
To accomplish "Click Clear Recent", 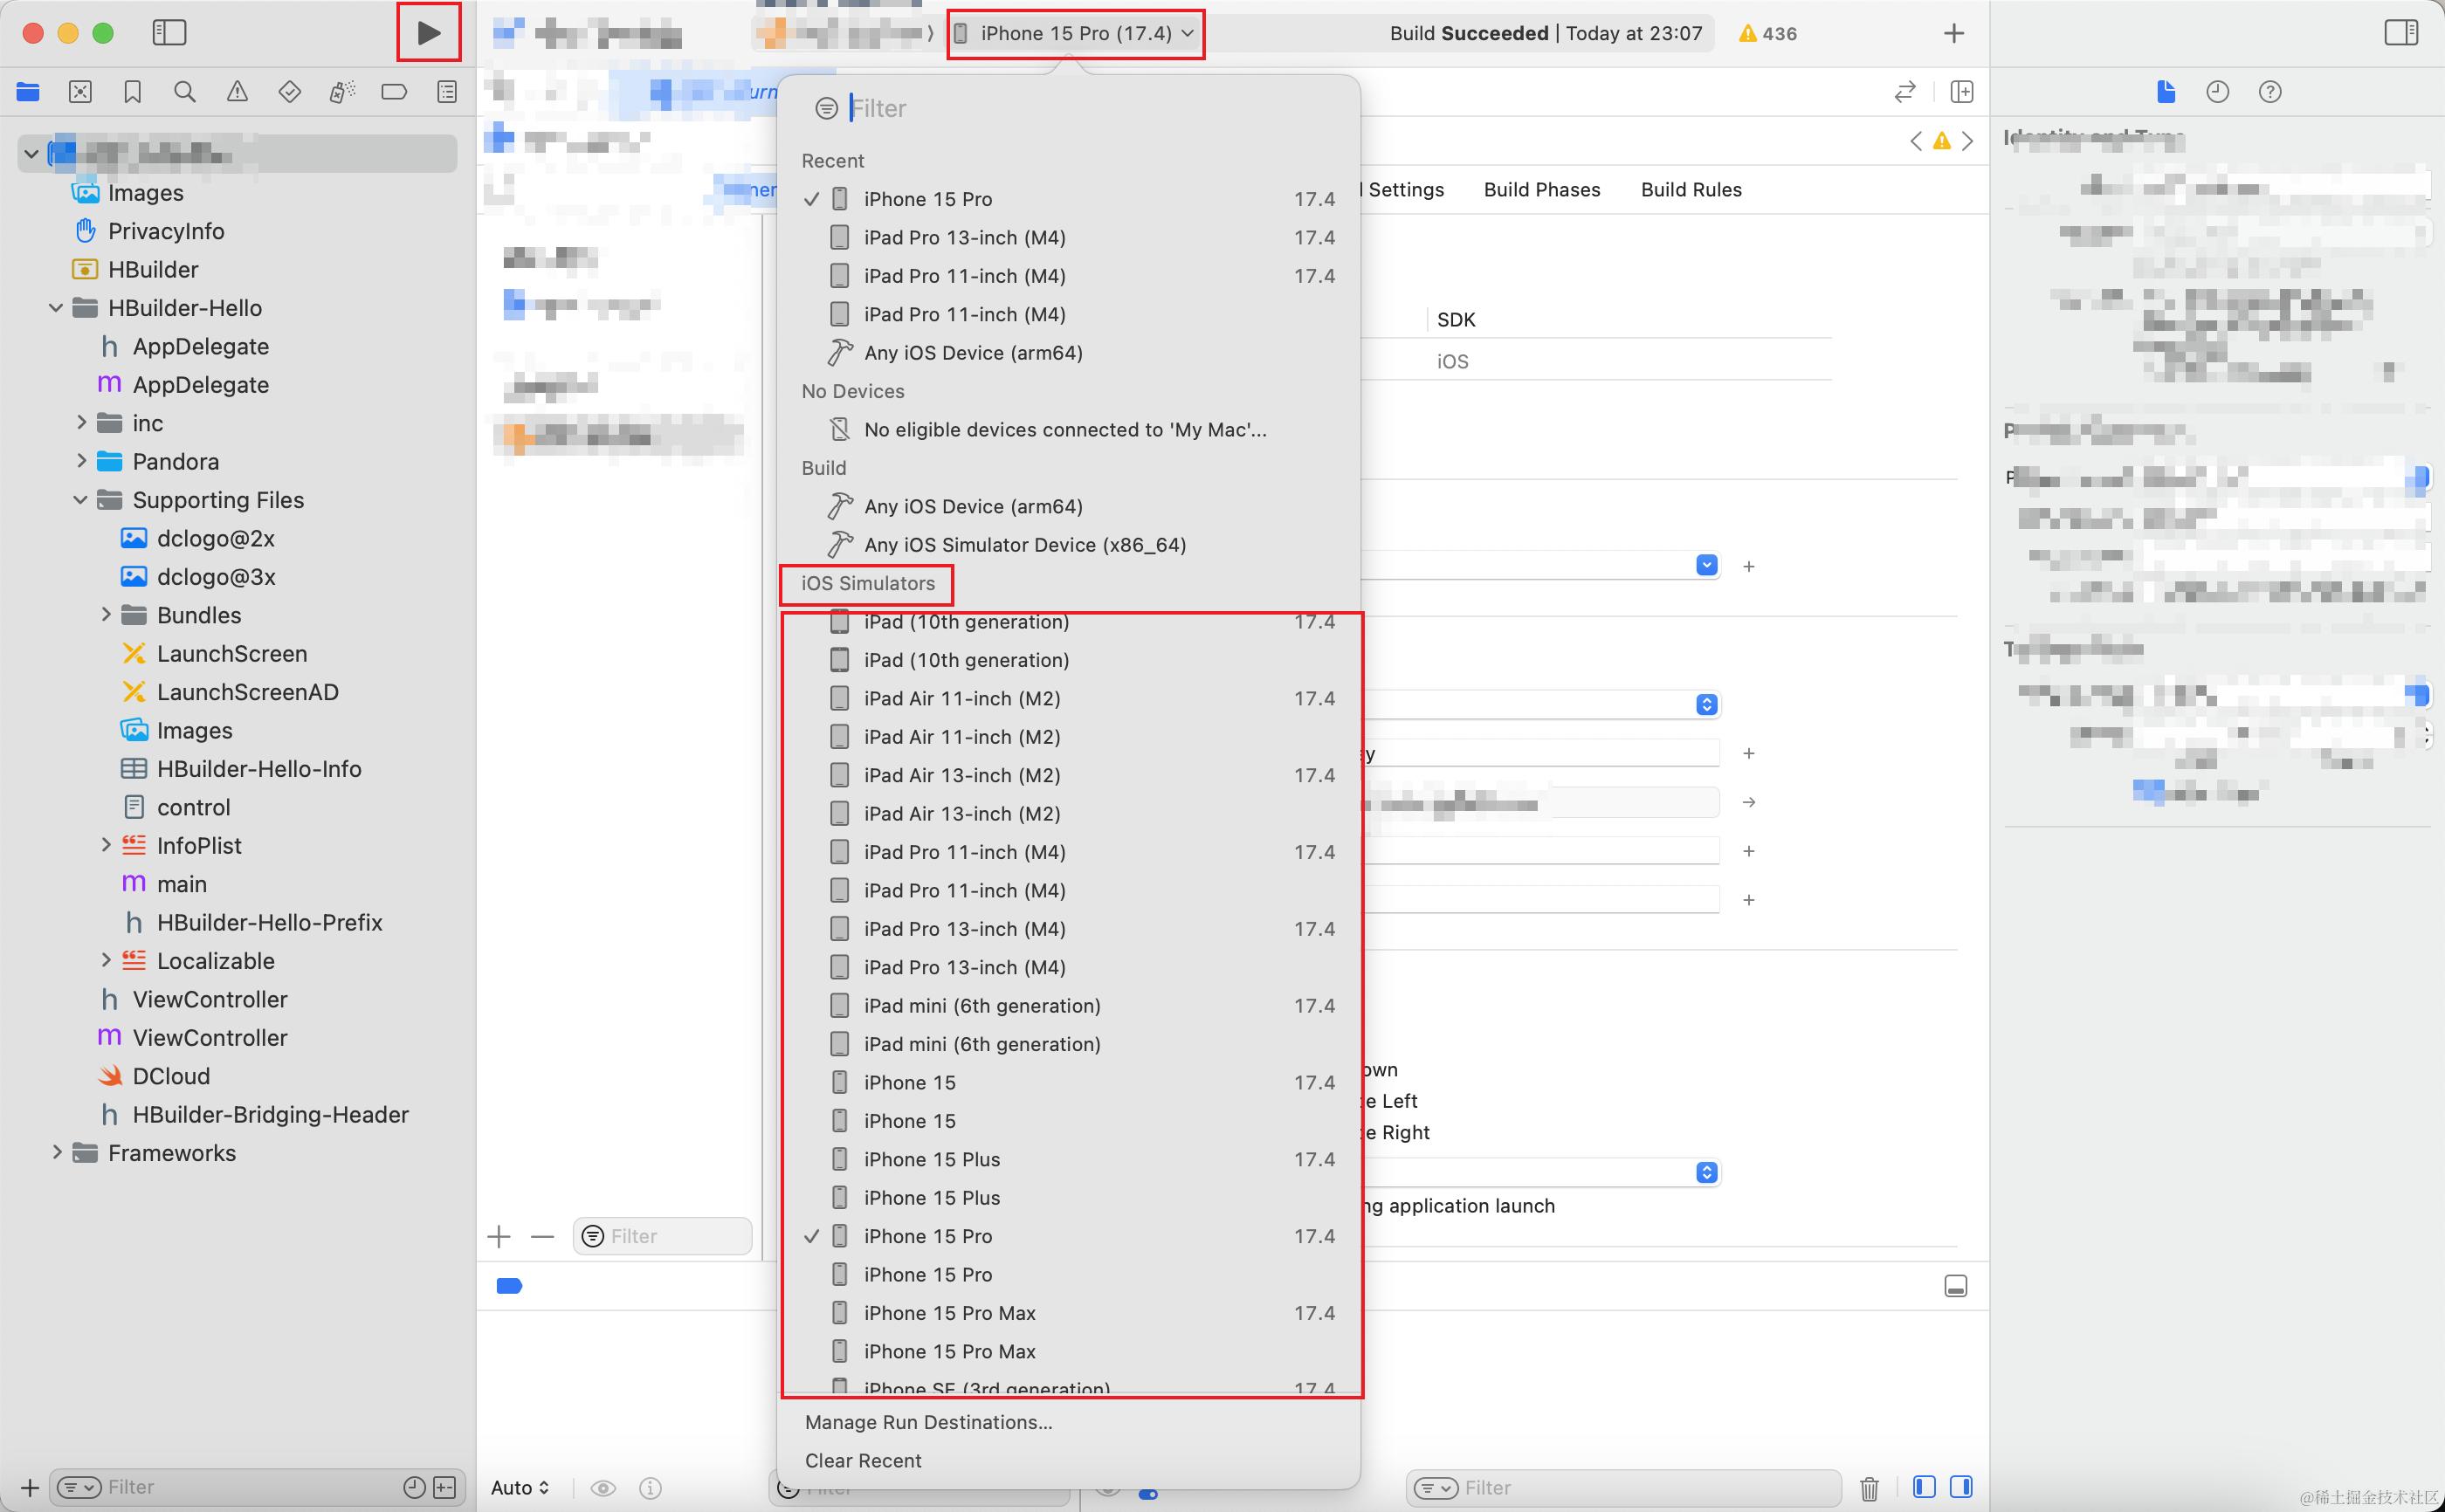I will 863,1460.
